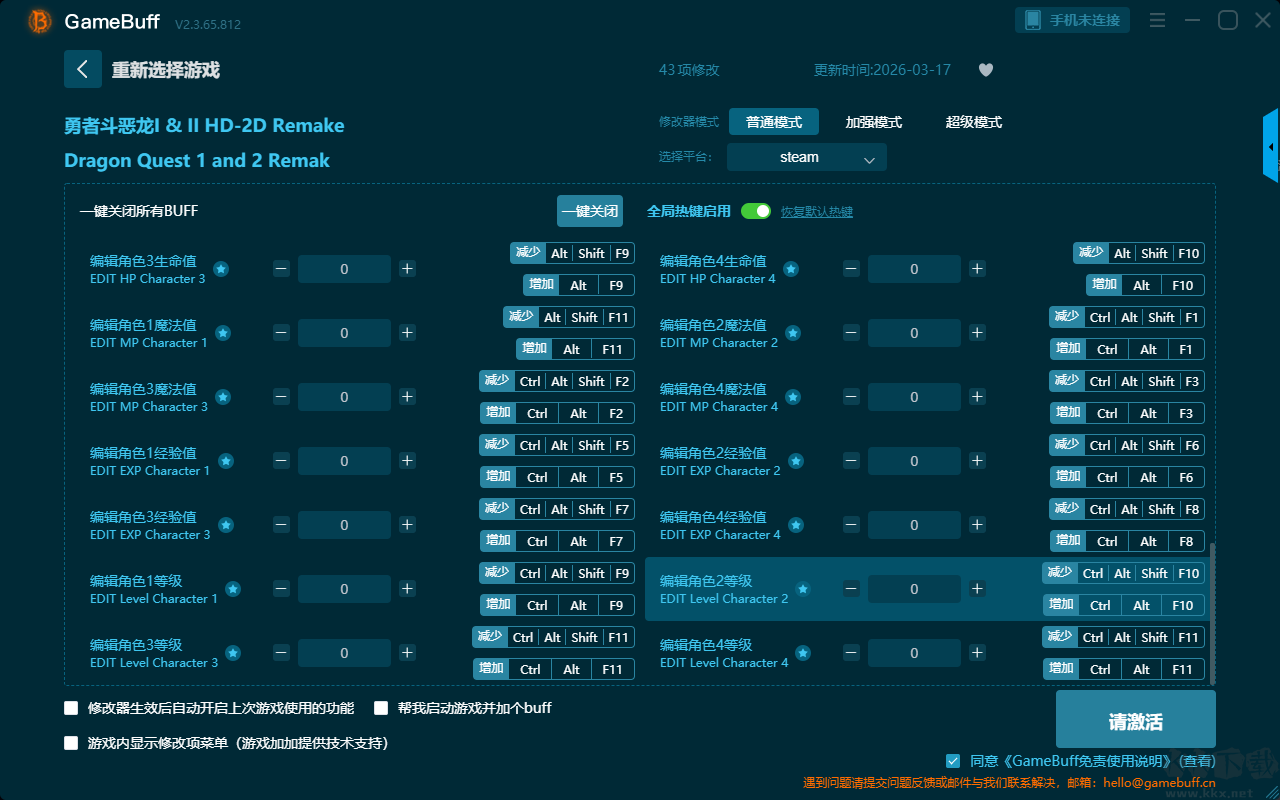Check 修改器生效后自动开启上次游戏使用的功能
The width and height of the screenshot is (1280, 800).
tap(71, 708)
